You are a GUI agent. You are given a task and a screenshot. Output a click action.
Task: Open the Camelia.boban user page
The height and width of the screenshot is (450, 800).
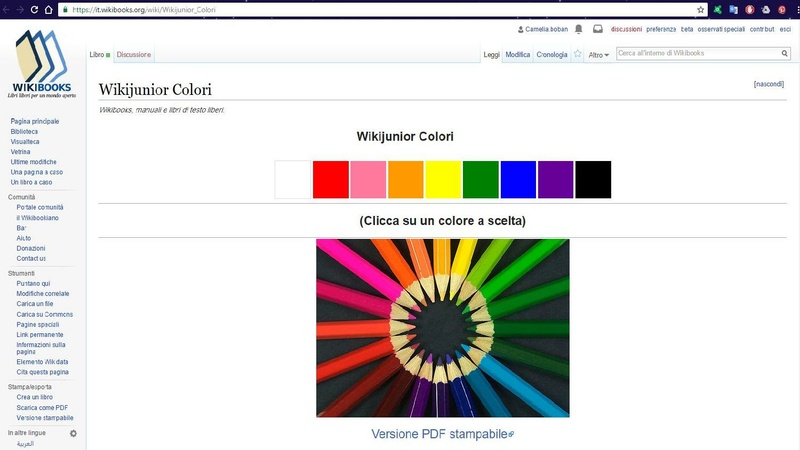click(546, 29)
